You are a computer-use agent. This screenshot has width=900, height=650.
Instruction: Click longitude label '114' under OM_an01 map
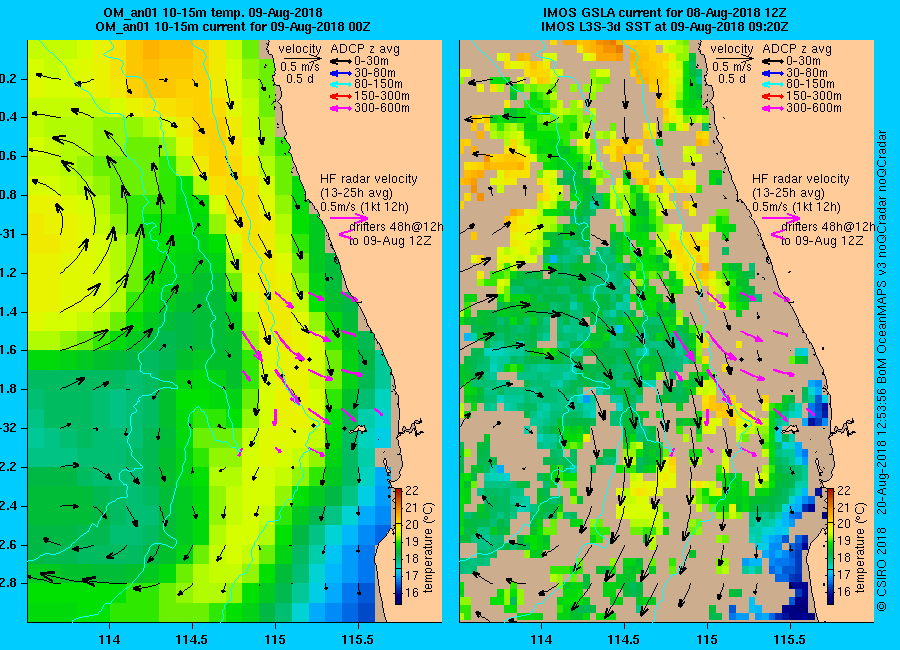109,640
